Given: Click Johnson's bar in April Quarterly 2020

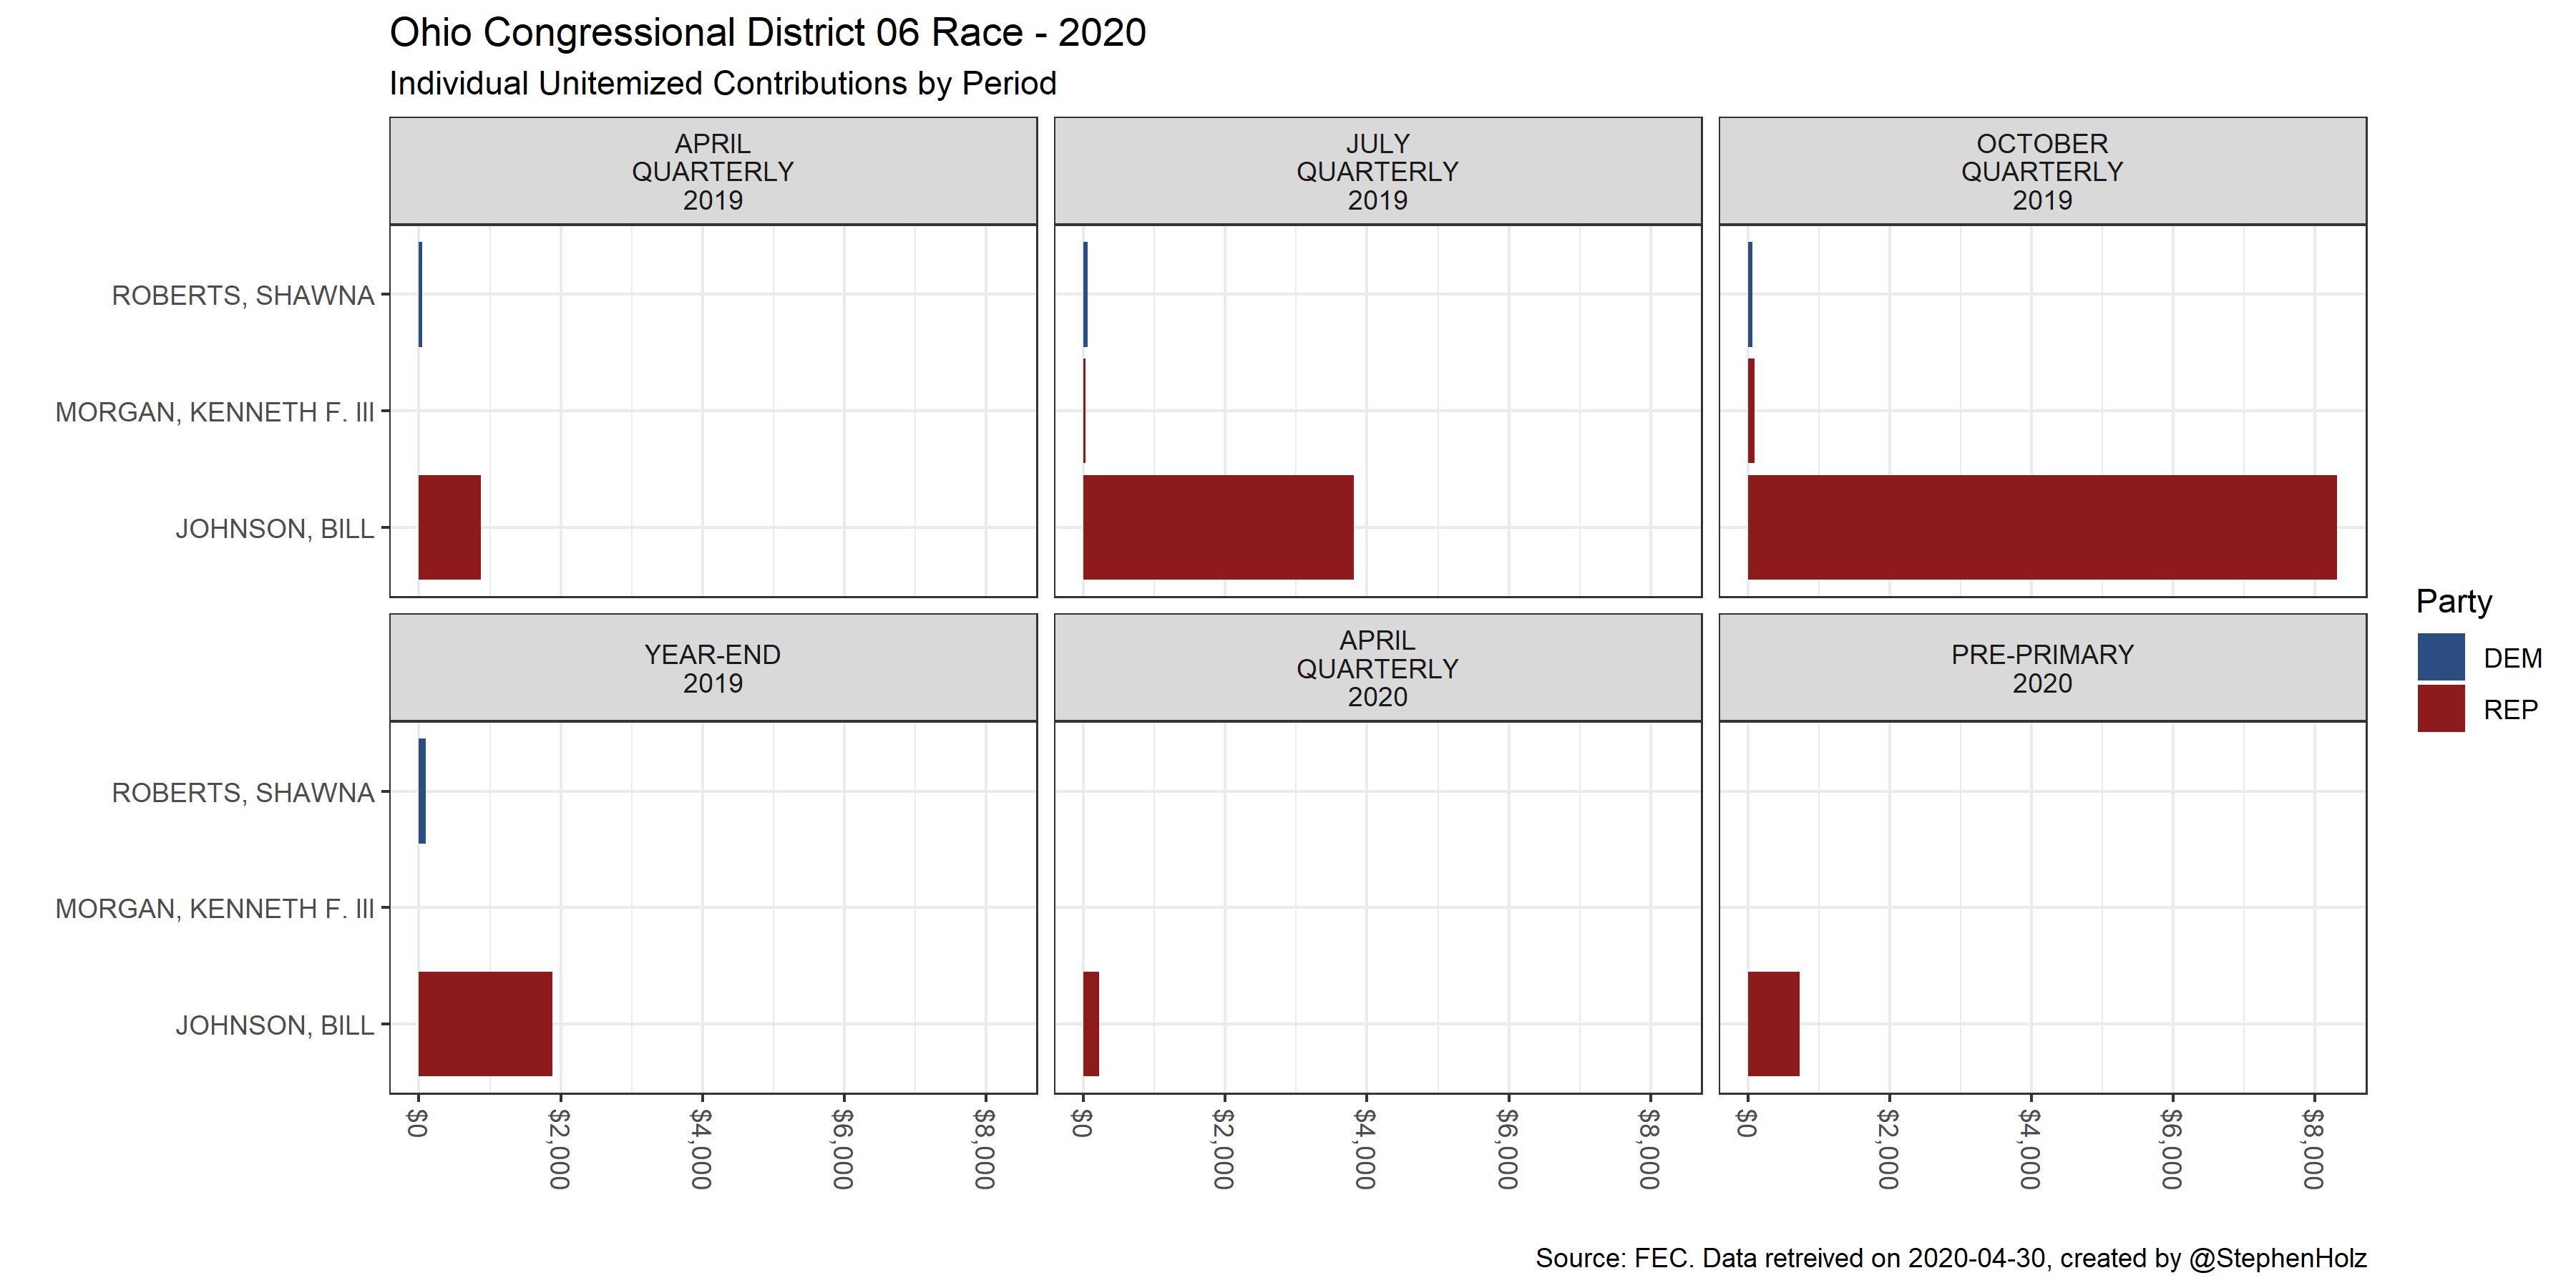Looking at the screenshot, I should 1091,1023.
